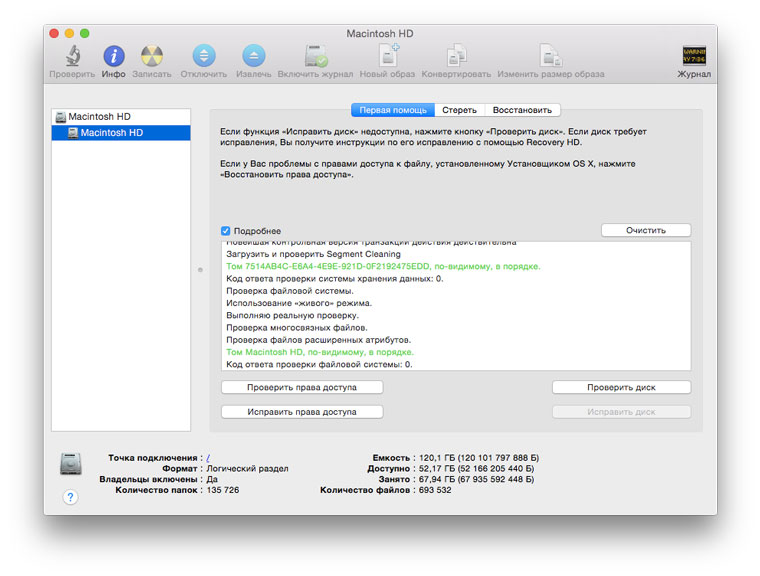The width and height of the screenshot is (760, 576).
Task: Toggle the Подробнее checkbox
Action: coord(226,231)
